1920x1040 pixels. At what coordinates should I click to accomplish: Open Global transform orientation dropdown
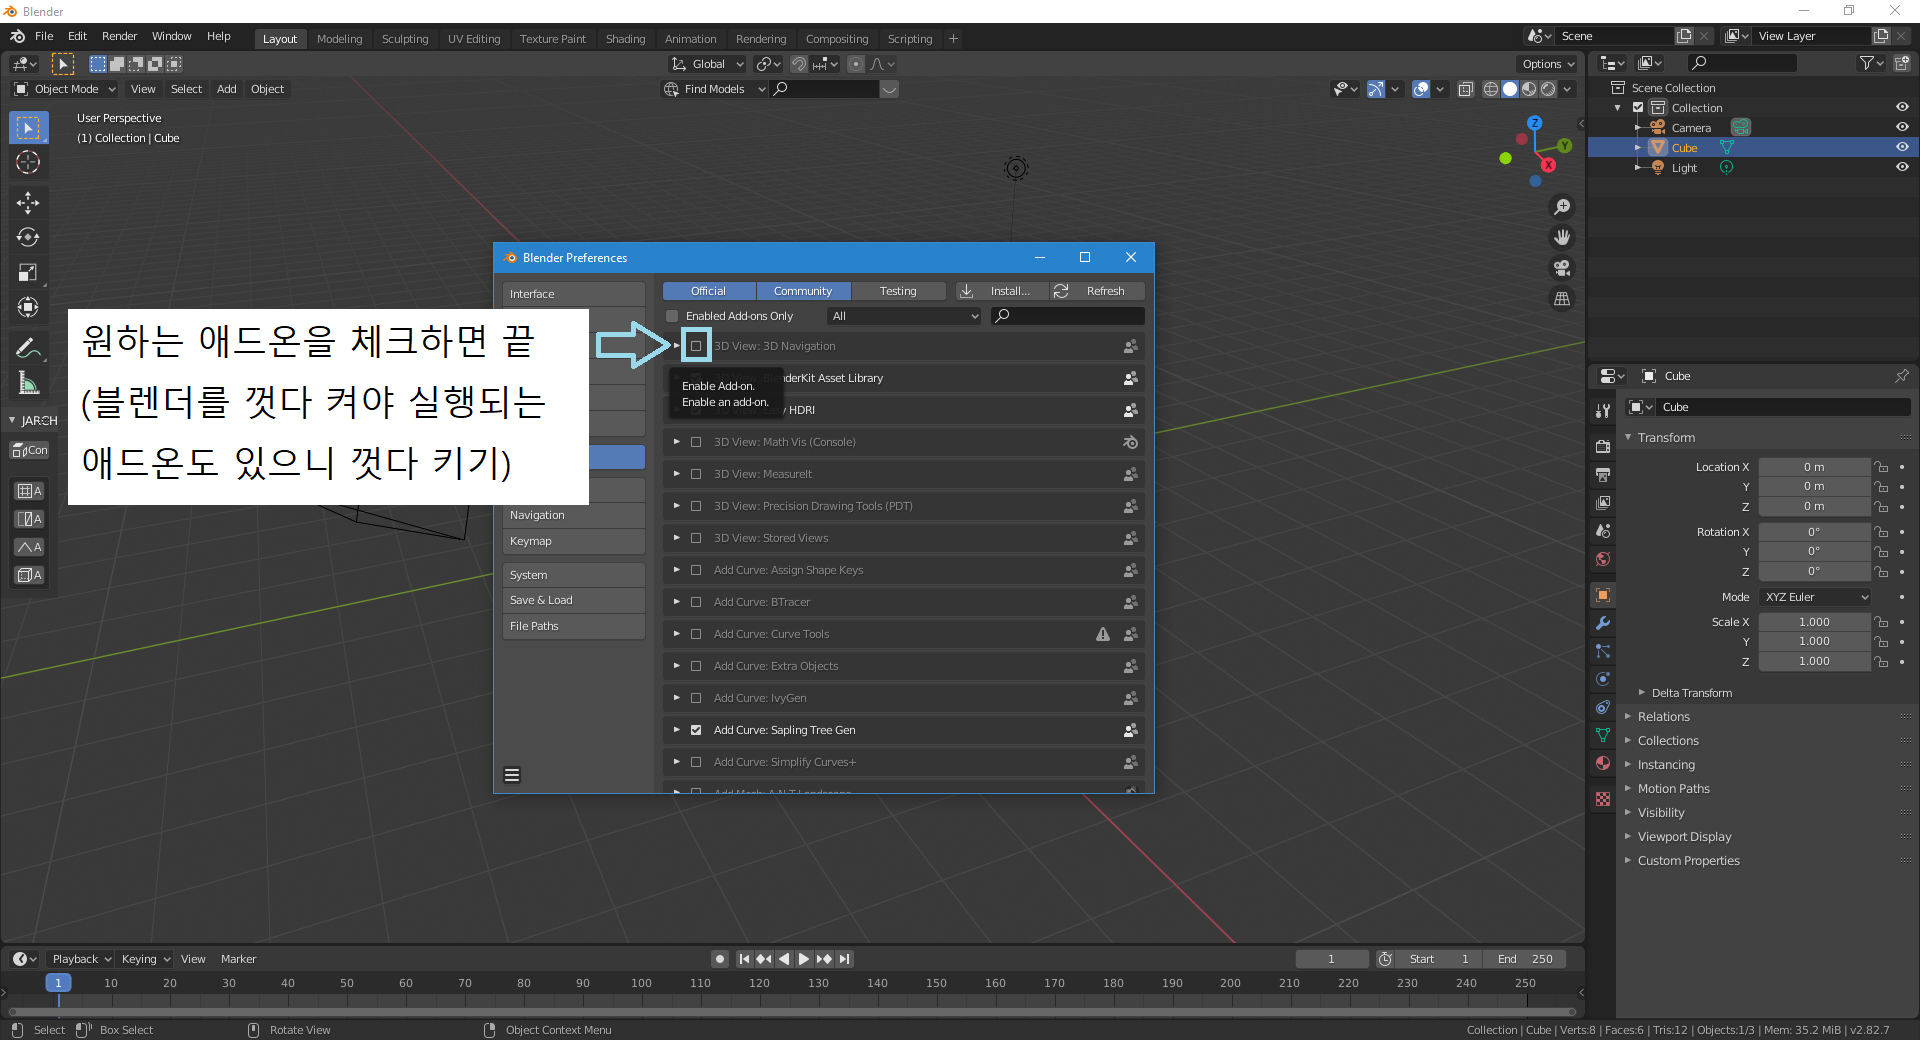pos(707,64)
